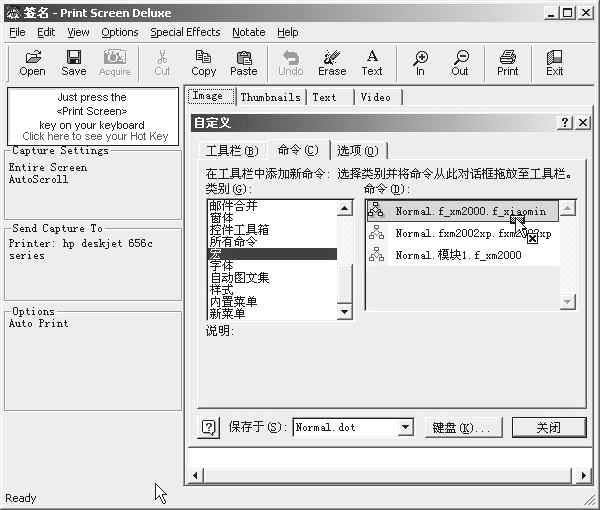Click horizontal scrollbar right arrow
Image resolution: width=600 pixels, height=510 pixels.
click(583, 475)
